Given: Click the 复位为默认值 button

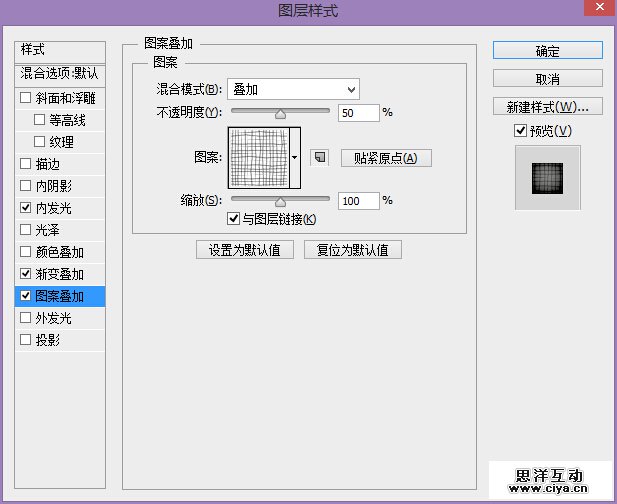Looking at the screenshot, I should point(353,250).
